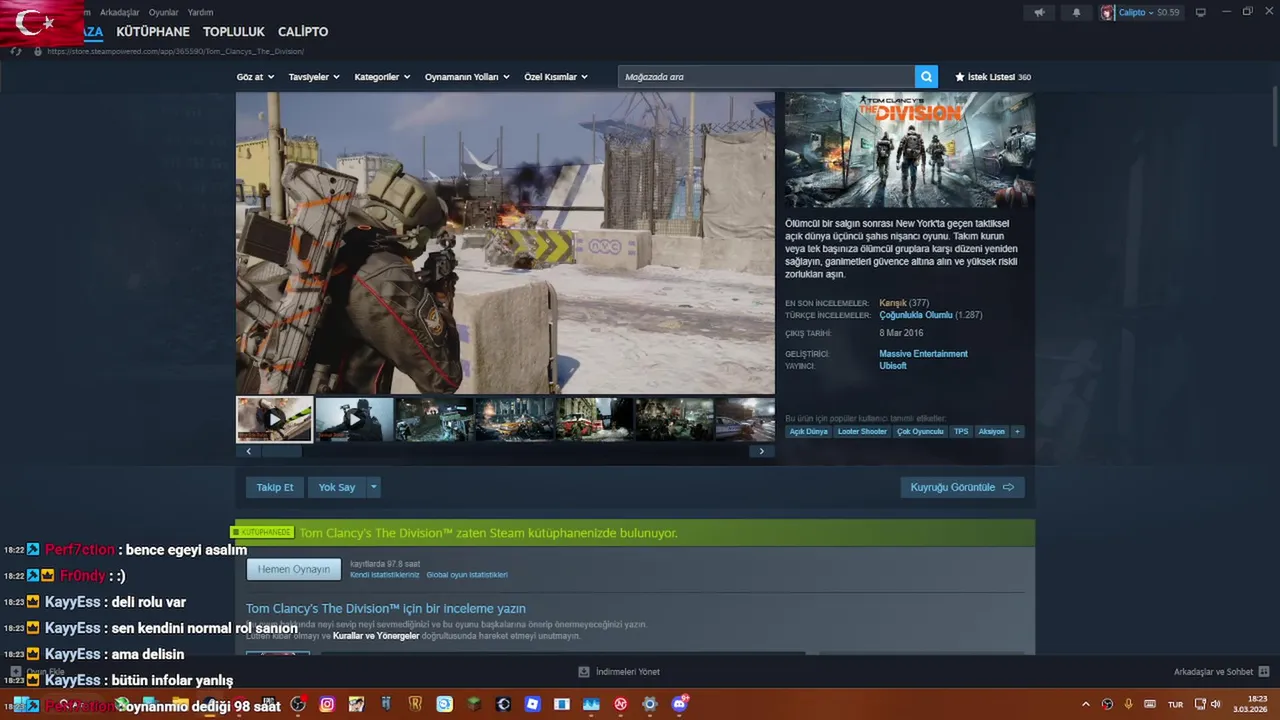
Task: Select the Açık Dünya tag
Action: pos(808,432)
